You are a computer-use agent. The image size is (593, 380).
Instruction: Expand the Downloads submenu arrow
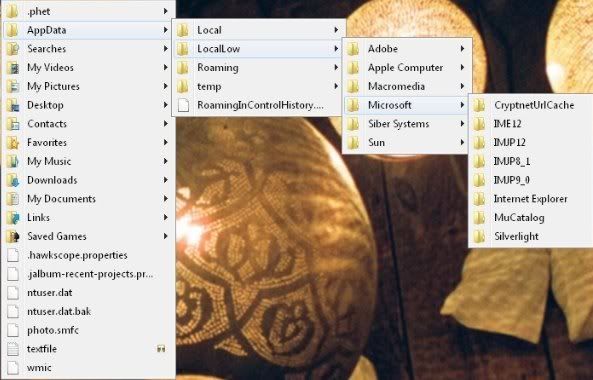[x=166, y=180]
